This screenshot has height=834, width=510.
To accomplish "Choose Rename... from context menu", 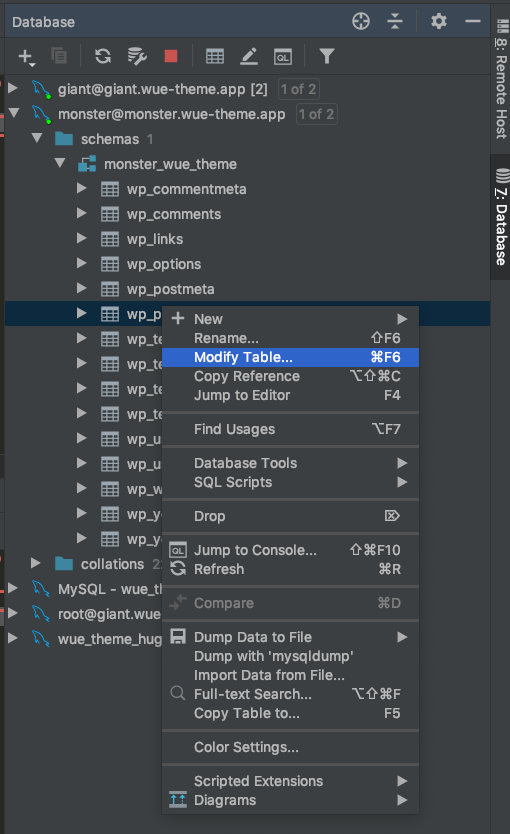I will (290, 338).
